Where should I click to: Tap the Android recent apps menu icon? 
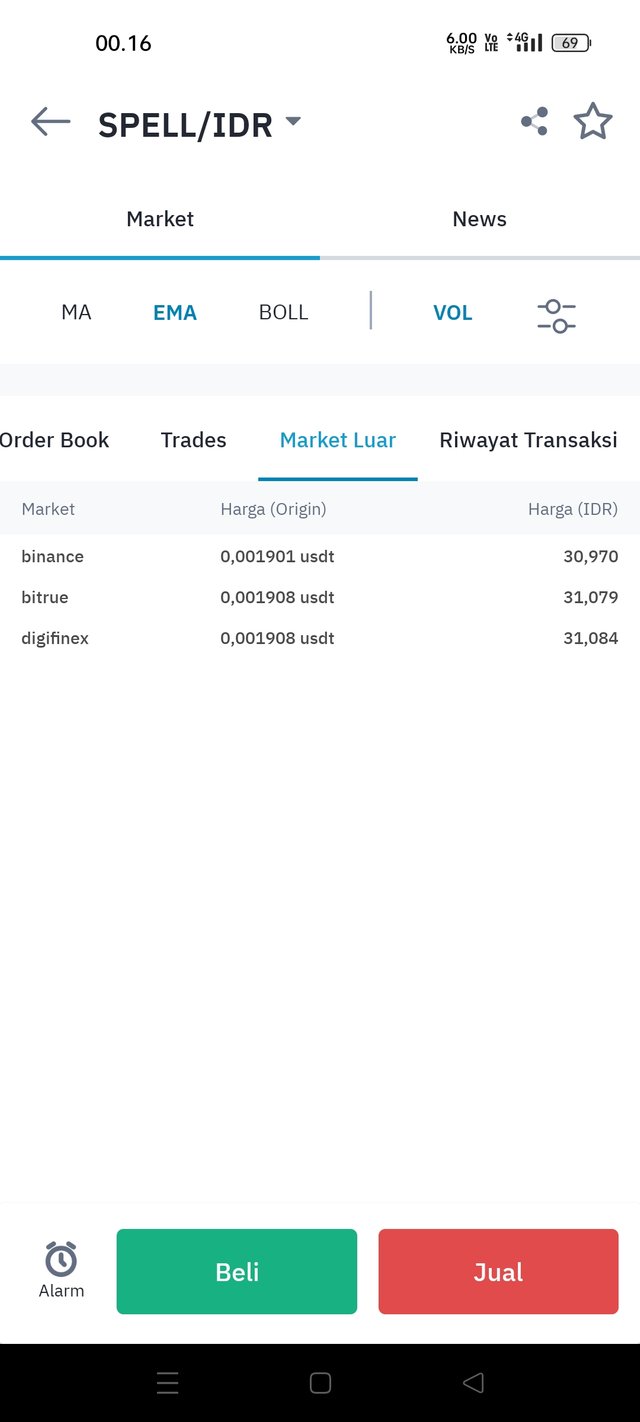(x=168, y=1383)
